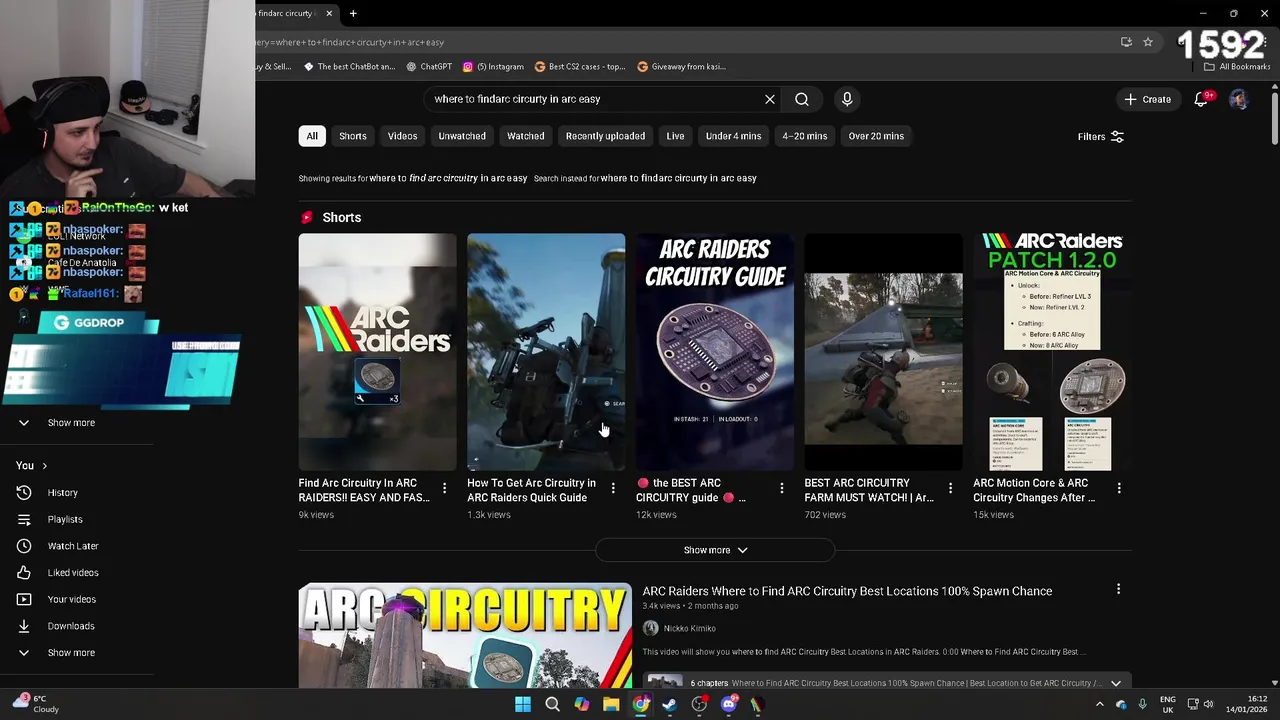
Task: Open the ChatGPT bookmark
Action: pyautogui.click(x=429, y=67)
